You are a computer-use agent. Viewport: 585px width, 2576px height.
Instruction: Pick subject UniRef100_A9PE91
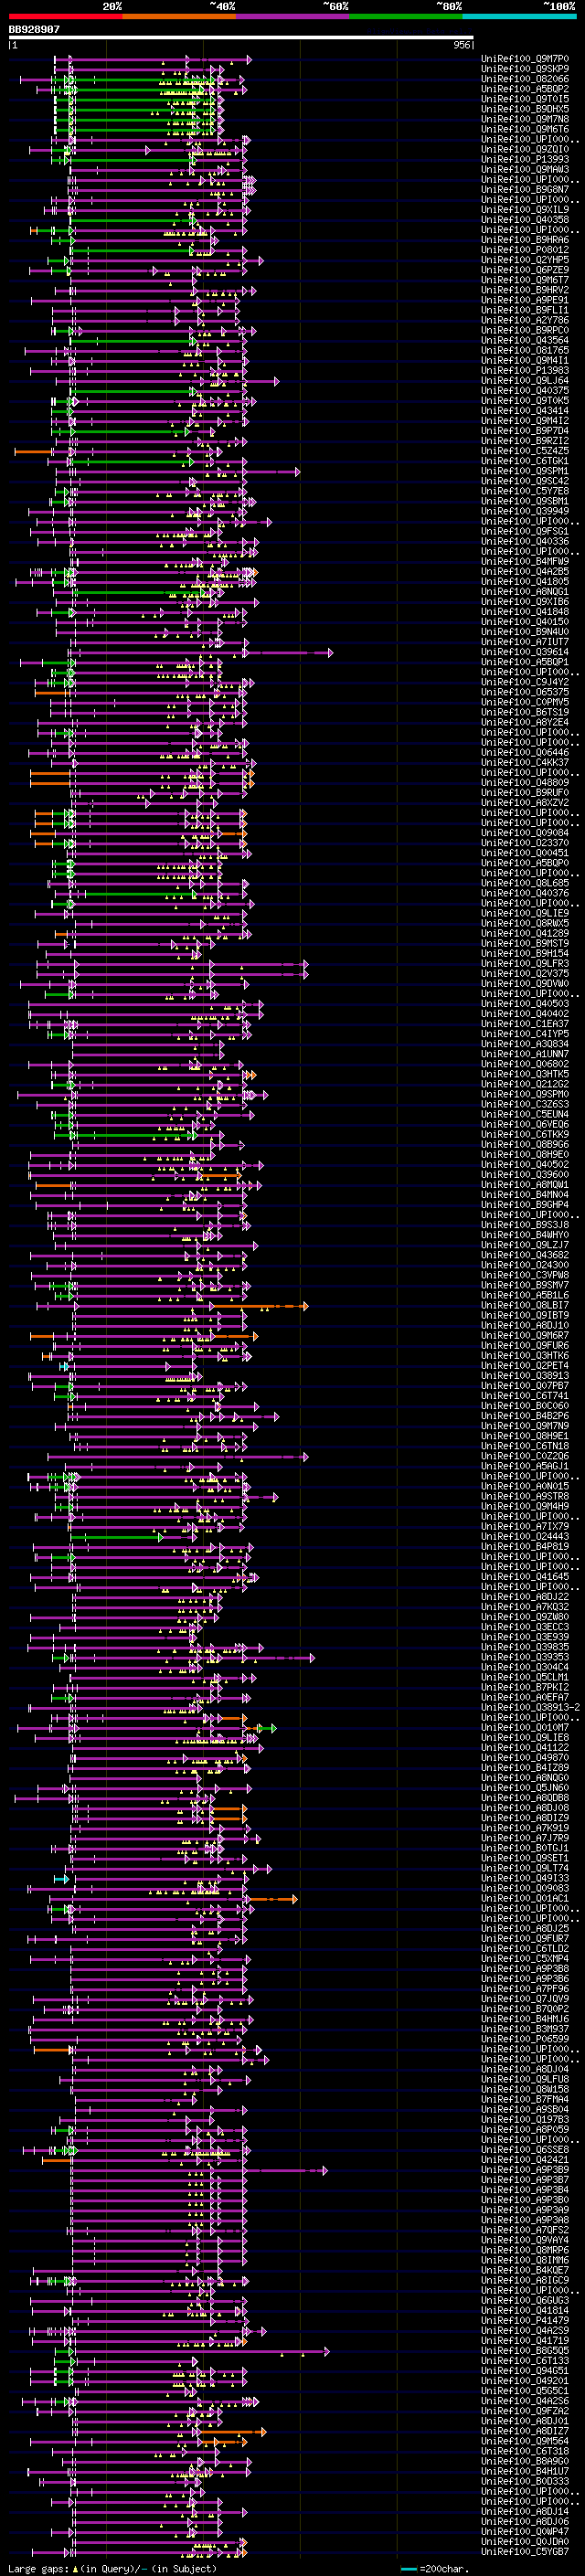click(x=525, y=300)
